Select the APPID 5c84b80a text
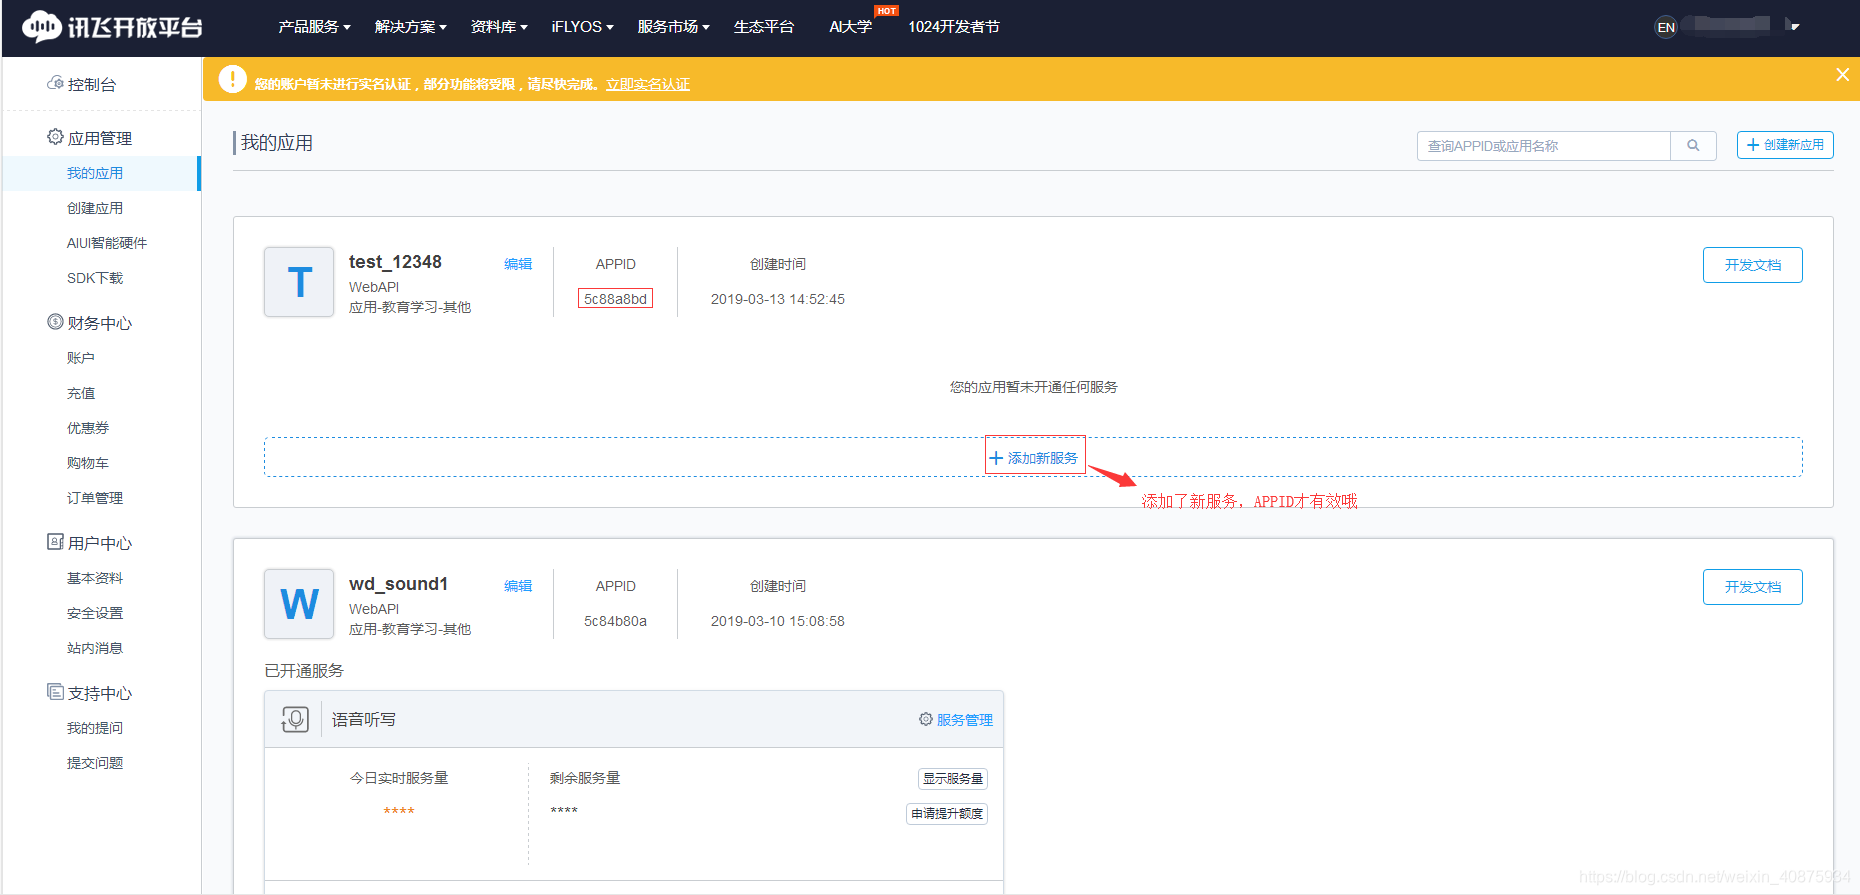Image resolution: width=1860 pixels, height=895 pixels. pos(615,621)
